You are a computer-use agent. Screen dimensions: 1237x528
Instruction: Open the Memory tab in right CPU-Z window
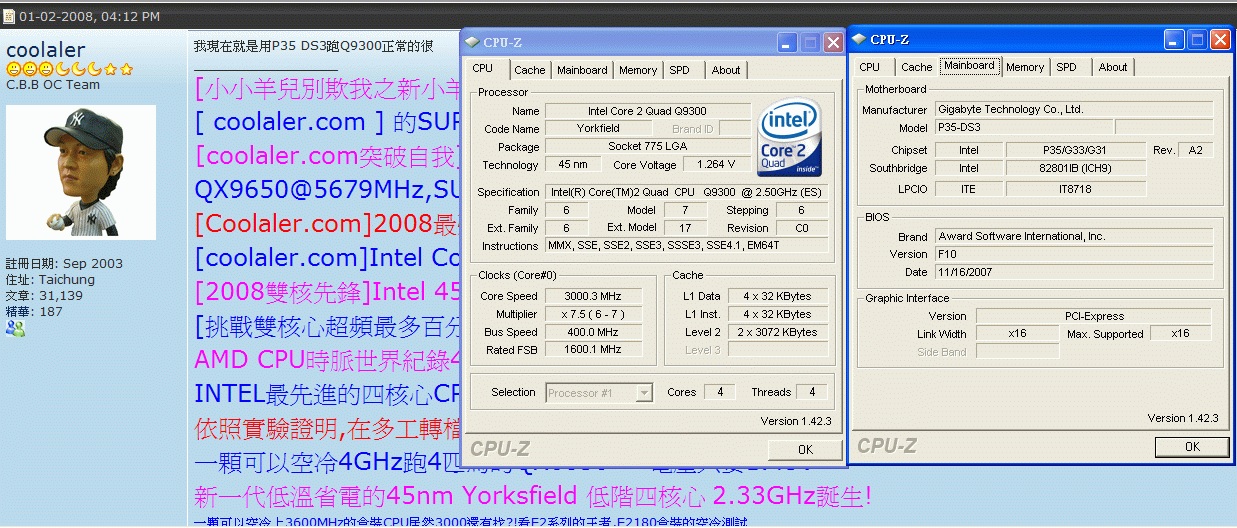pyautogui.click(x=1025, y=67)
